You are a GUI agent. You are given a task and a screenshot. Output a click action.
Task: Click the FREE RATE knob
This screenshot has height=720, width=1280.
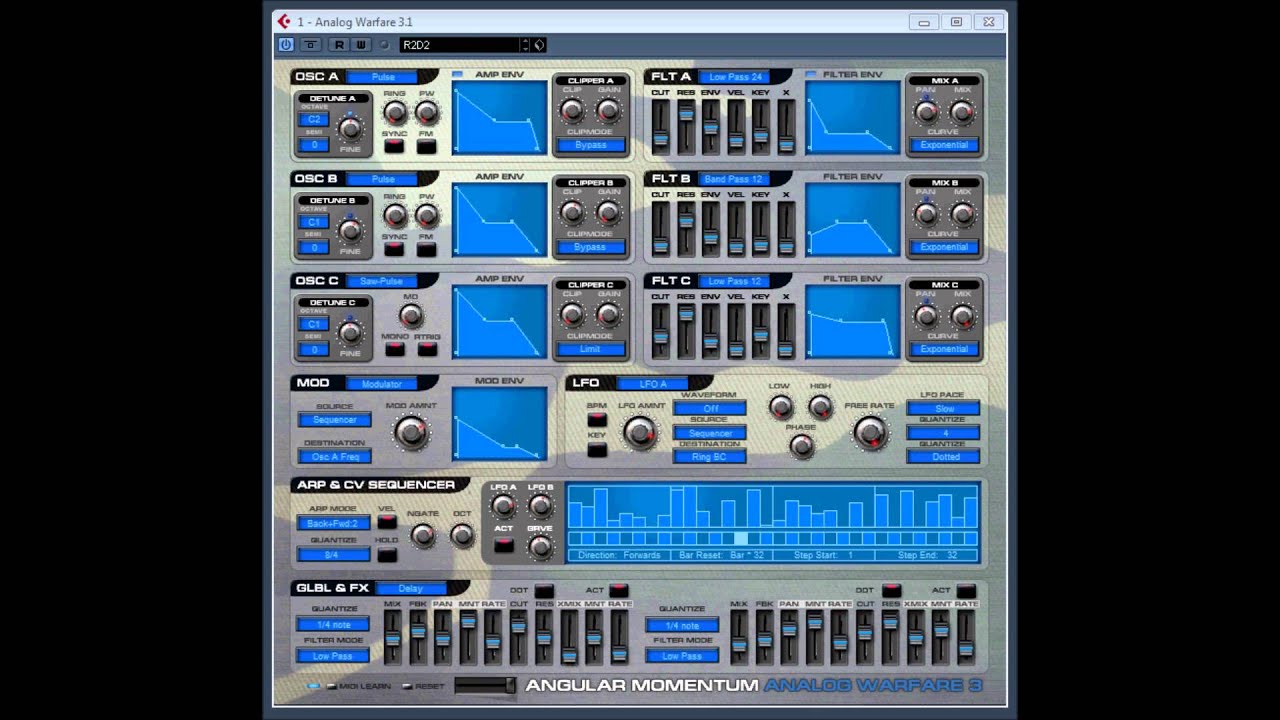pyautogui.click(x=870, y=433)
